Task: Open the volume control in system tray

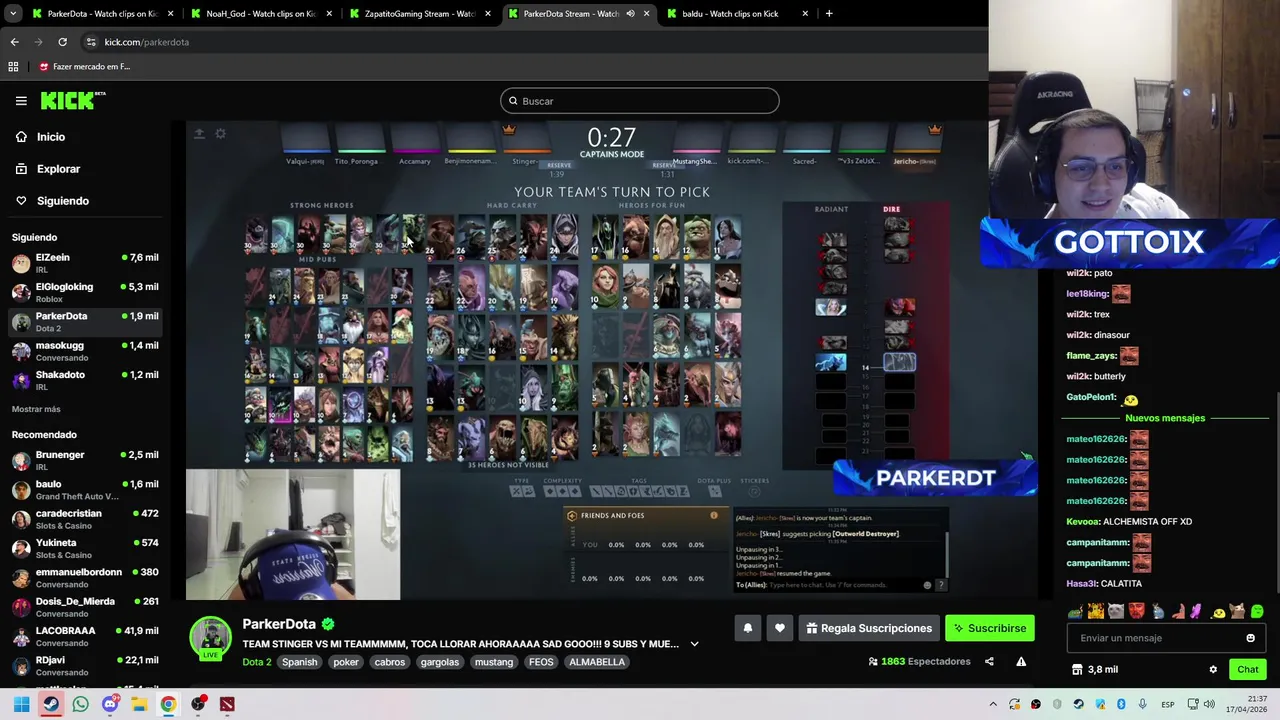Action: (1209, 704)
